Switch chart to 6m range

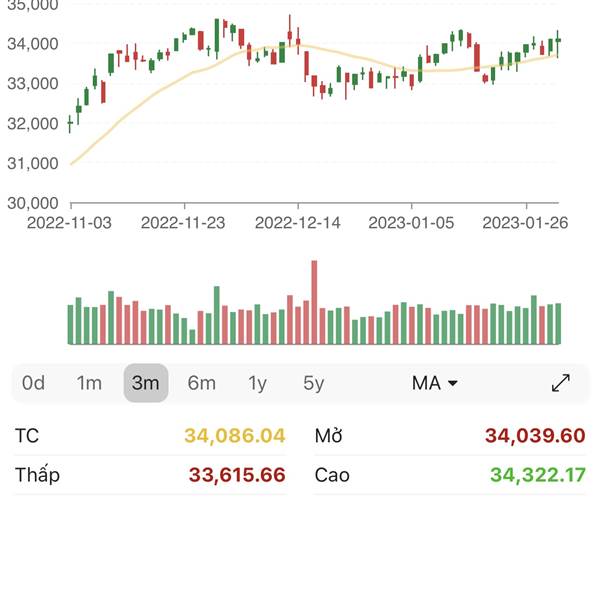[x=202, y=383]
